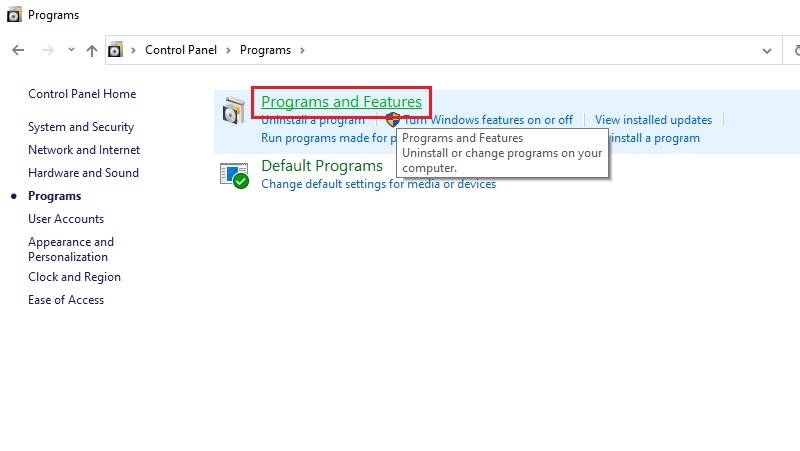Click the shield icon beside Windows features
Image resolution: width=800 pixels, height=451 pixels.
coord(393,120)
